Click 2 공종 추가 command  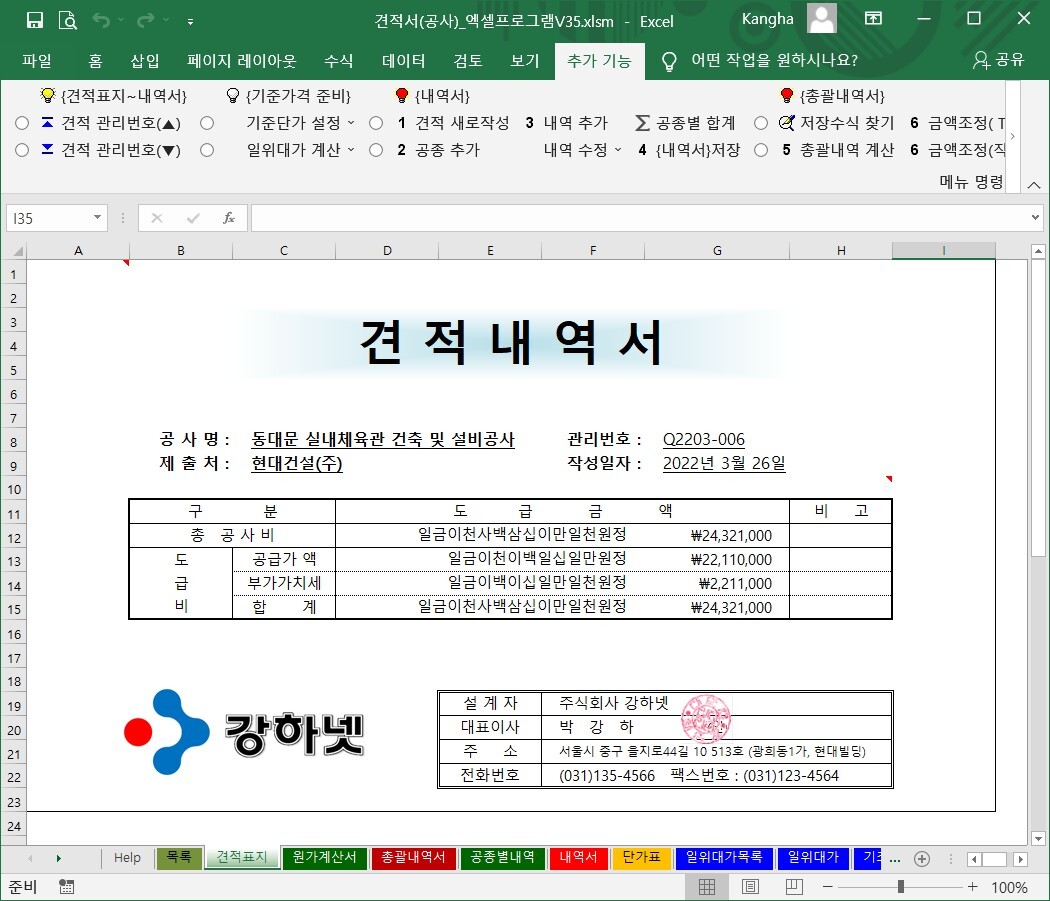[x=438, y=150]
